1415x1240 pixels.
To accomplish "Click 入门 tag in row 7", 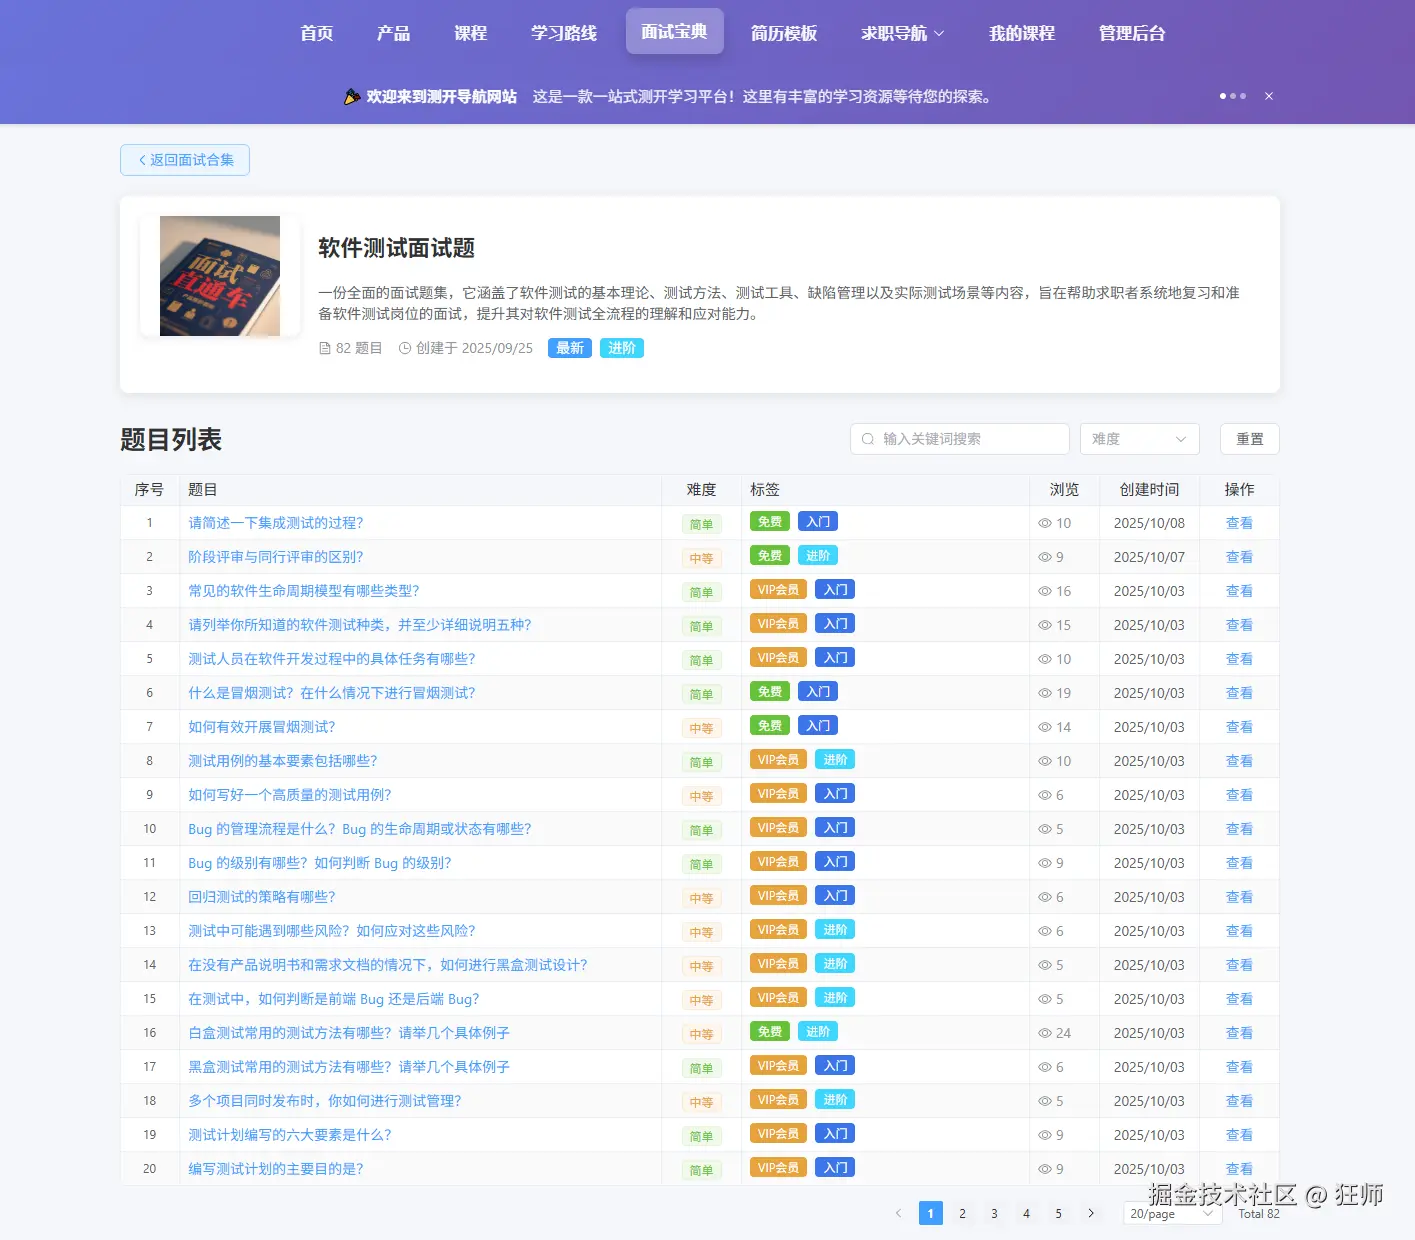I will click(818, 726).
